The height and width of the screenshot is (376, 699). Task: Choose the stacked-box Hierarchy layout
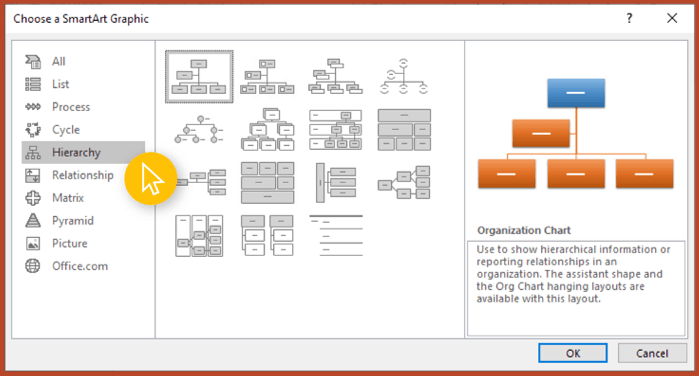pos(267,129)
